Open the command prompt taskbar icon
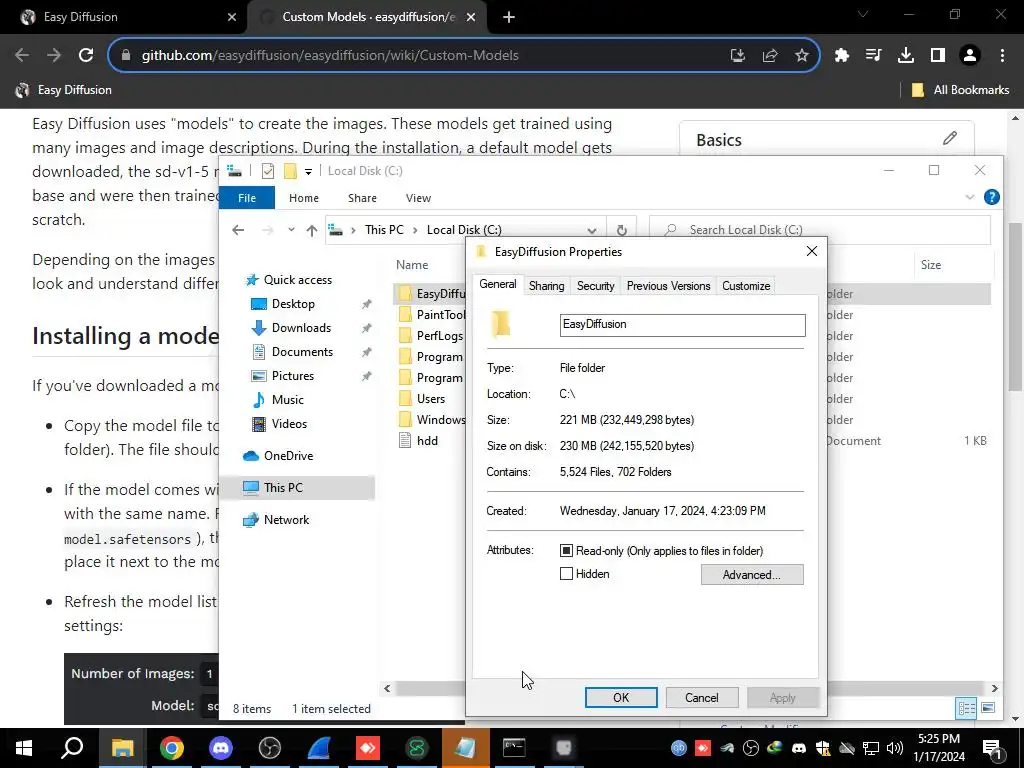 pos(515,748)
